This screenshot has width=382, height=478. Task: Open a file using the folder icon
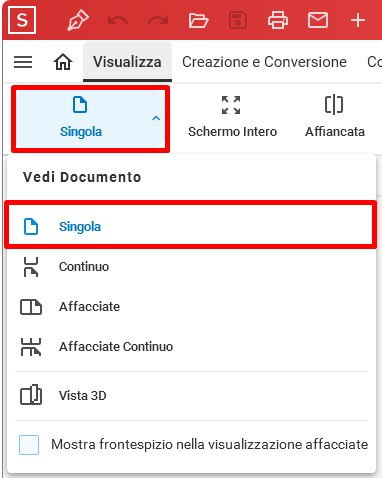pyautogui.click(x=198, y=20)
